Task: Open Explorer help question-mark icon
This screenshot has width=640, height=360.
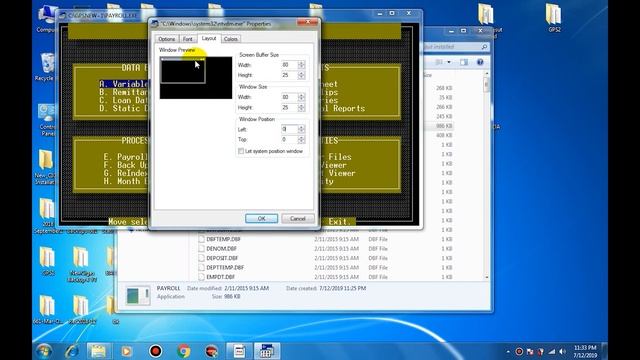Action: coord(480,62)
